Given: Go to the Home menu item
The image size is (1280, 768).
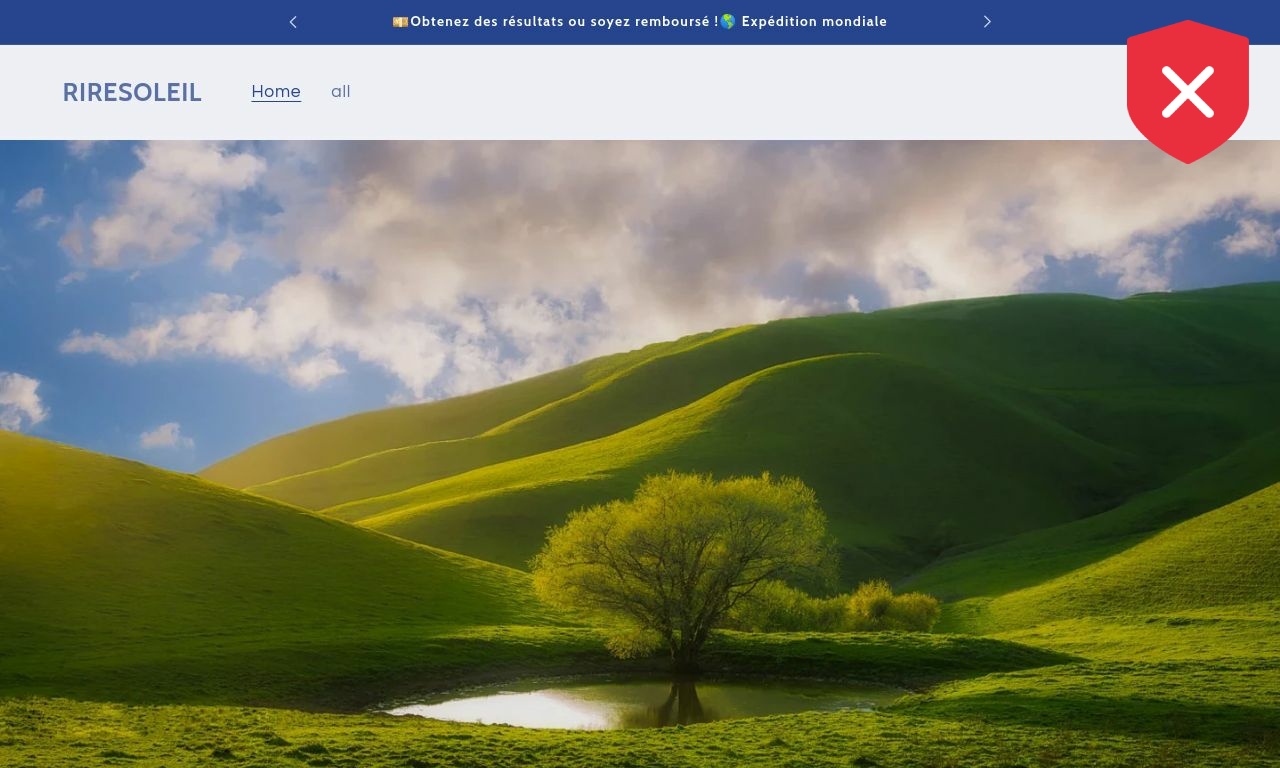Looking at the screenshot, I should (276, 92).
